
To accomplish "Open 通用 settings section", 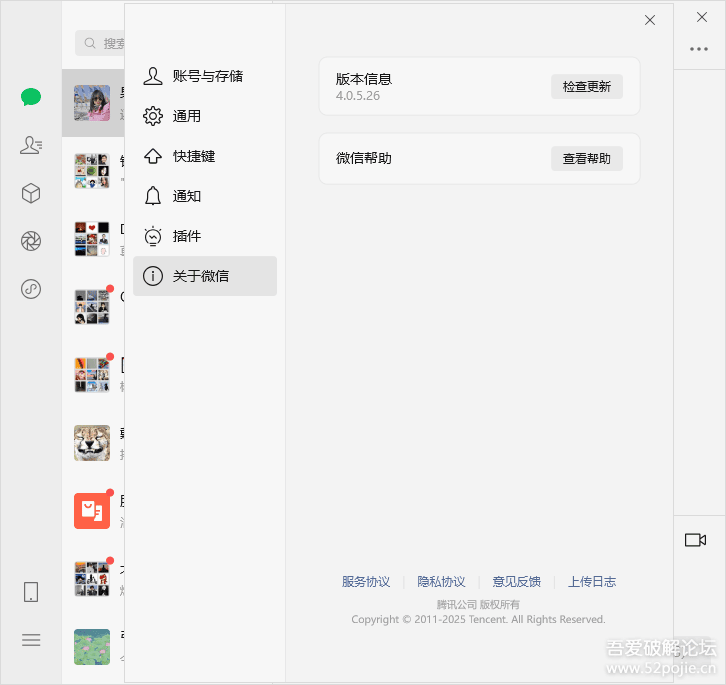I will (205, 116).
